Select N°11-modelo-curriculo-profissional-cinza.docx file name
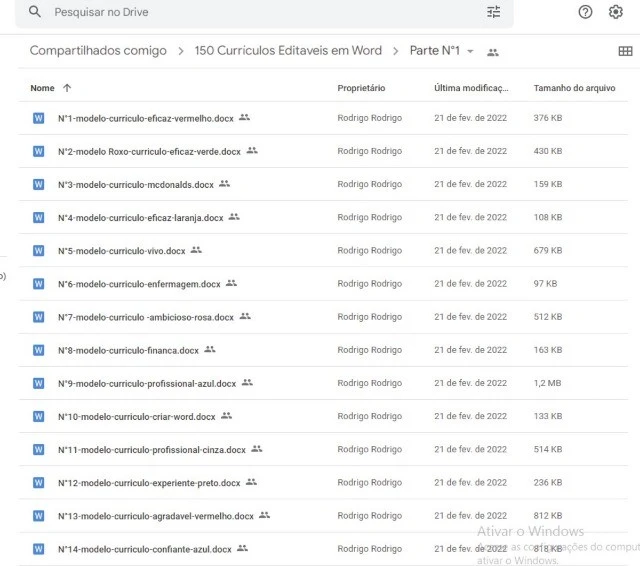This screenshot has width=640, height=566. click(152, 450)
